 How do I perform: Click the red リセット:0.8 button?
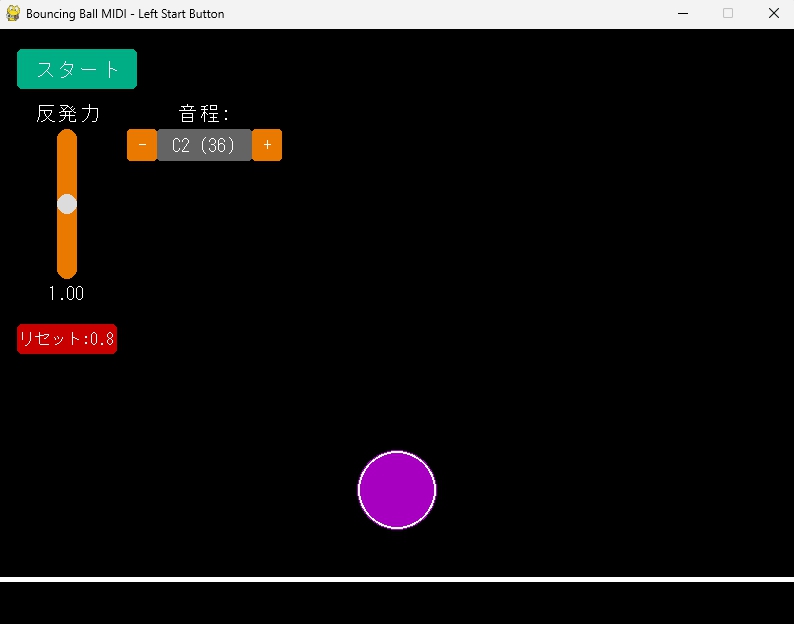click(x=67, y=339)
